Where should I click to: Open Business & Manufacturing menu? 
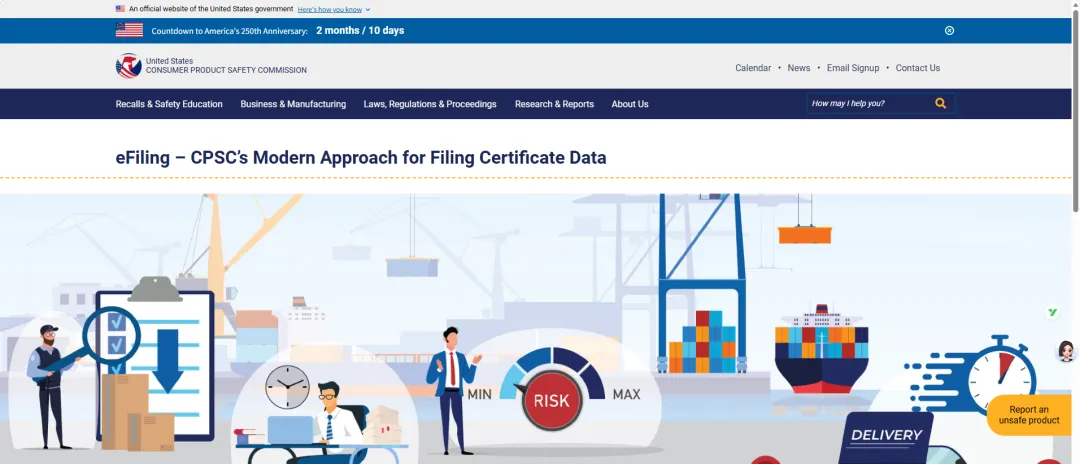click(293, 104)
